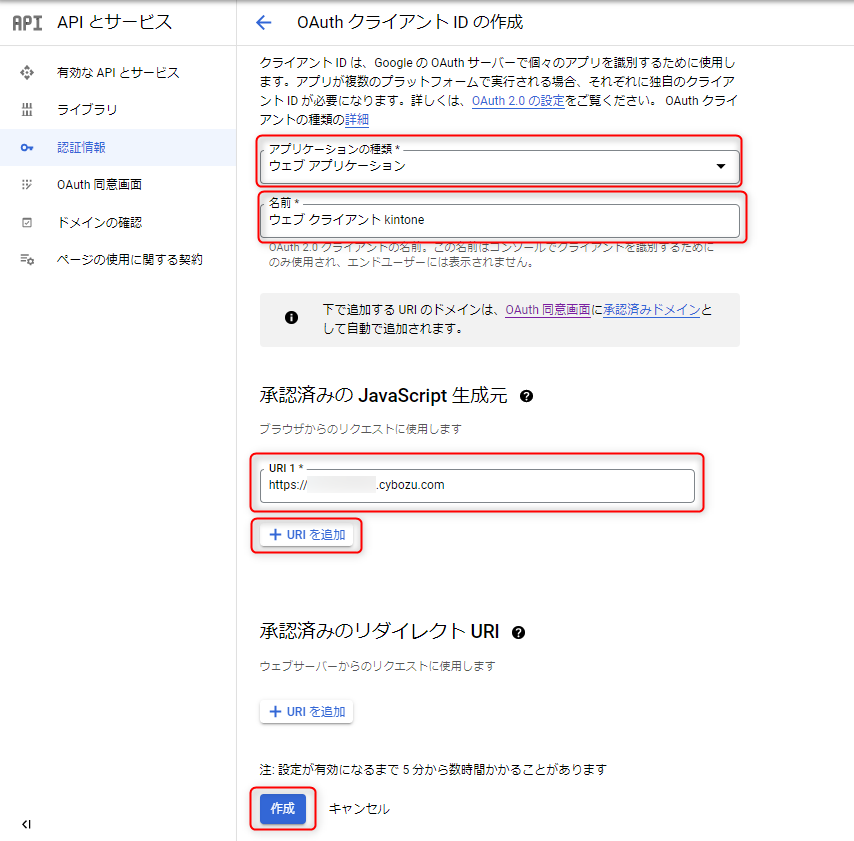Click the 作成 button
The width and height of the screenshot is (854, 841).
click(x=283, y=808)
